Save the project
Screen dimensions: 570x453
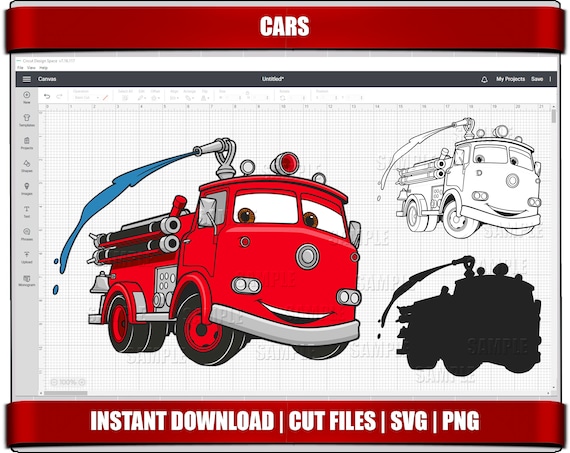[x=537, y=79]
